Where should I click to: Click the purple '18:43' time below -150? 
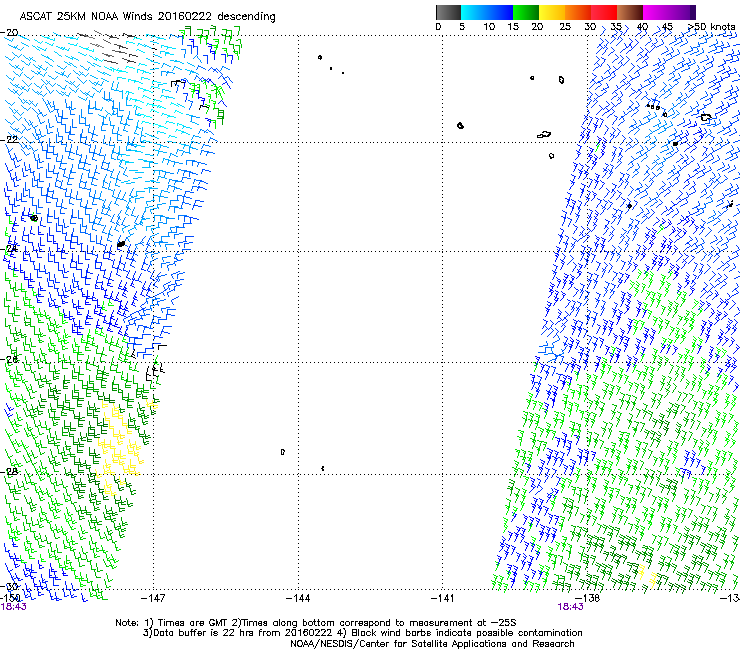click(13, 607)
